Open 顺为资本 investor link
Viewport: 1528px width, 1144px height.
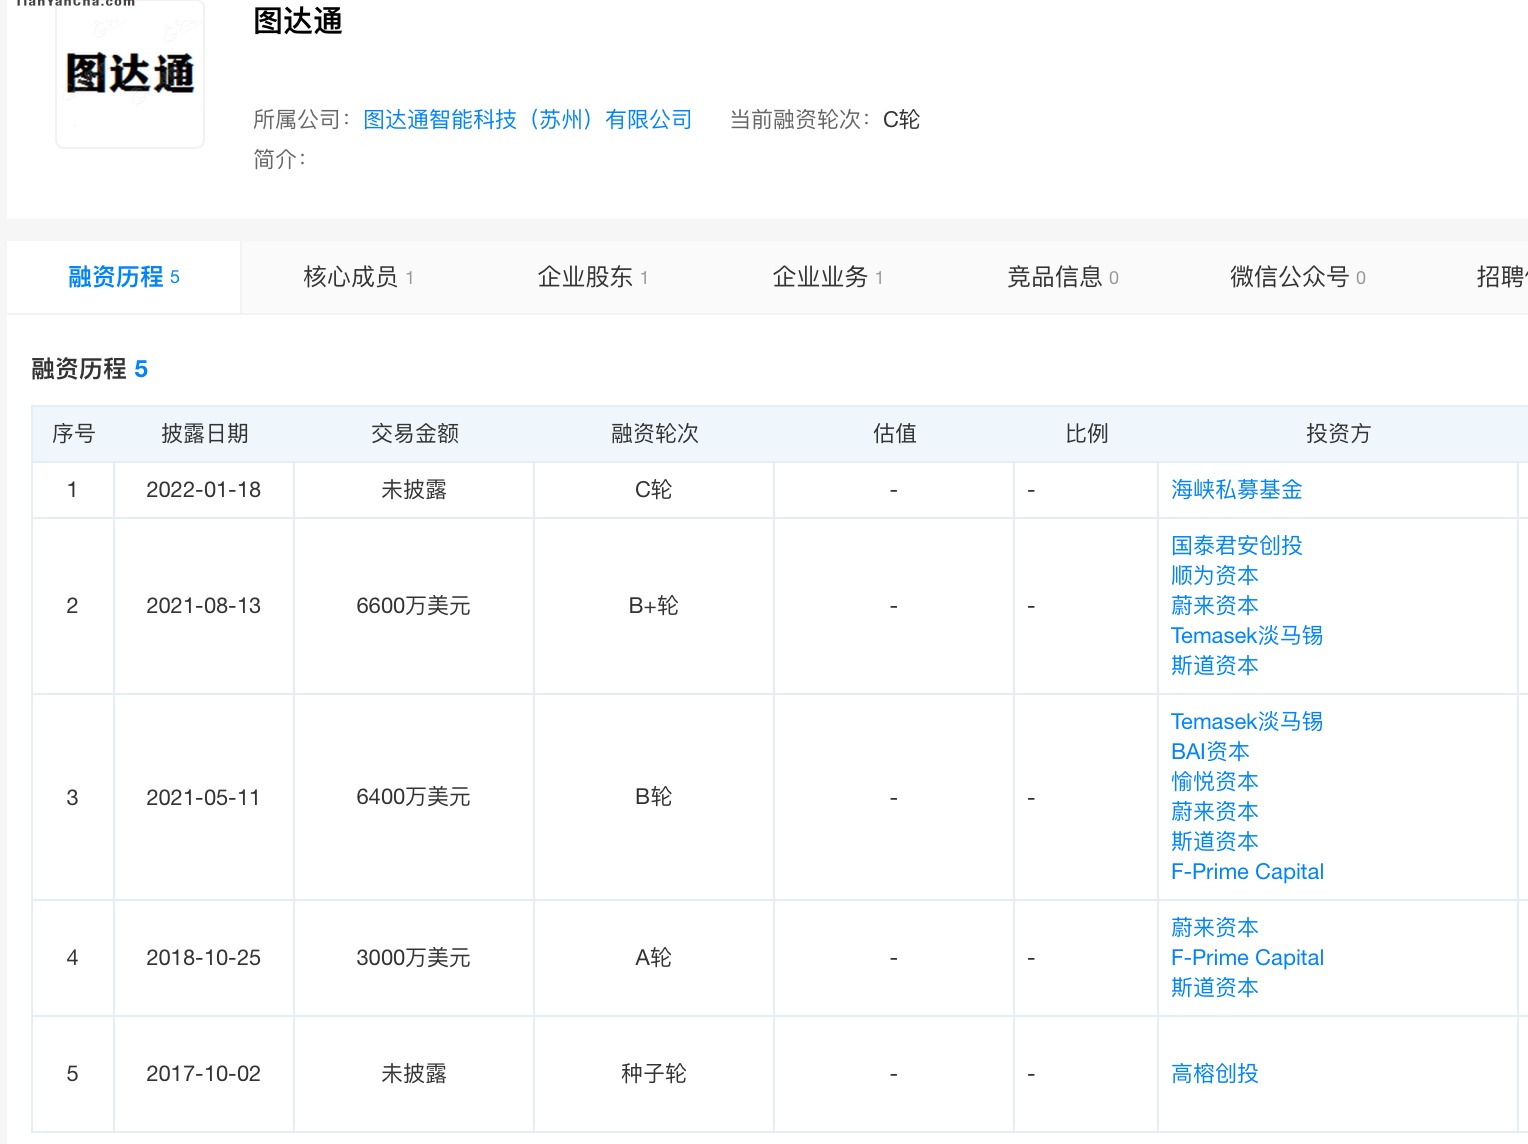coord(1214,576)
